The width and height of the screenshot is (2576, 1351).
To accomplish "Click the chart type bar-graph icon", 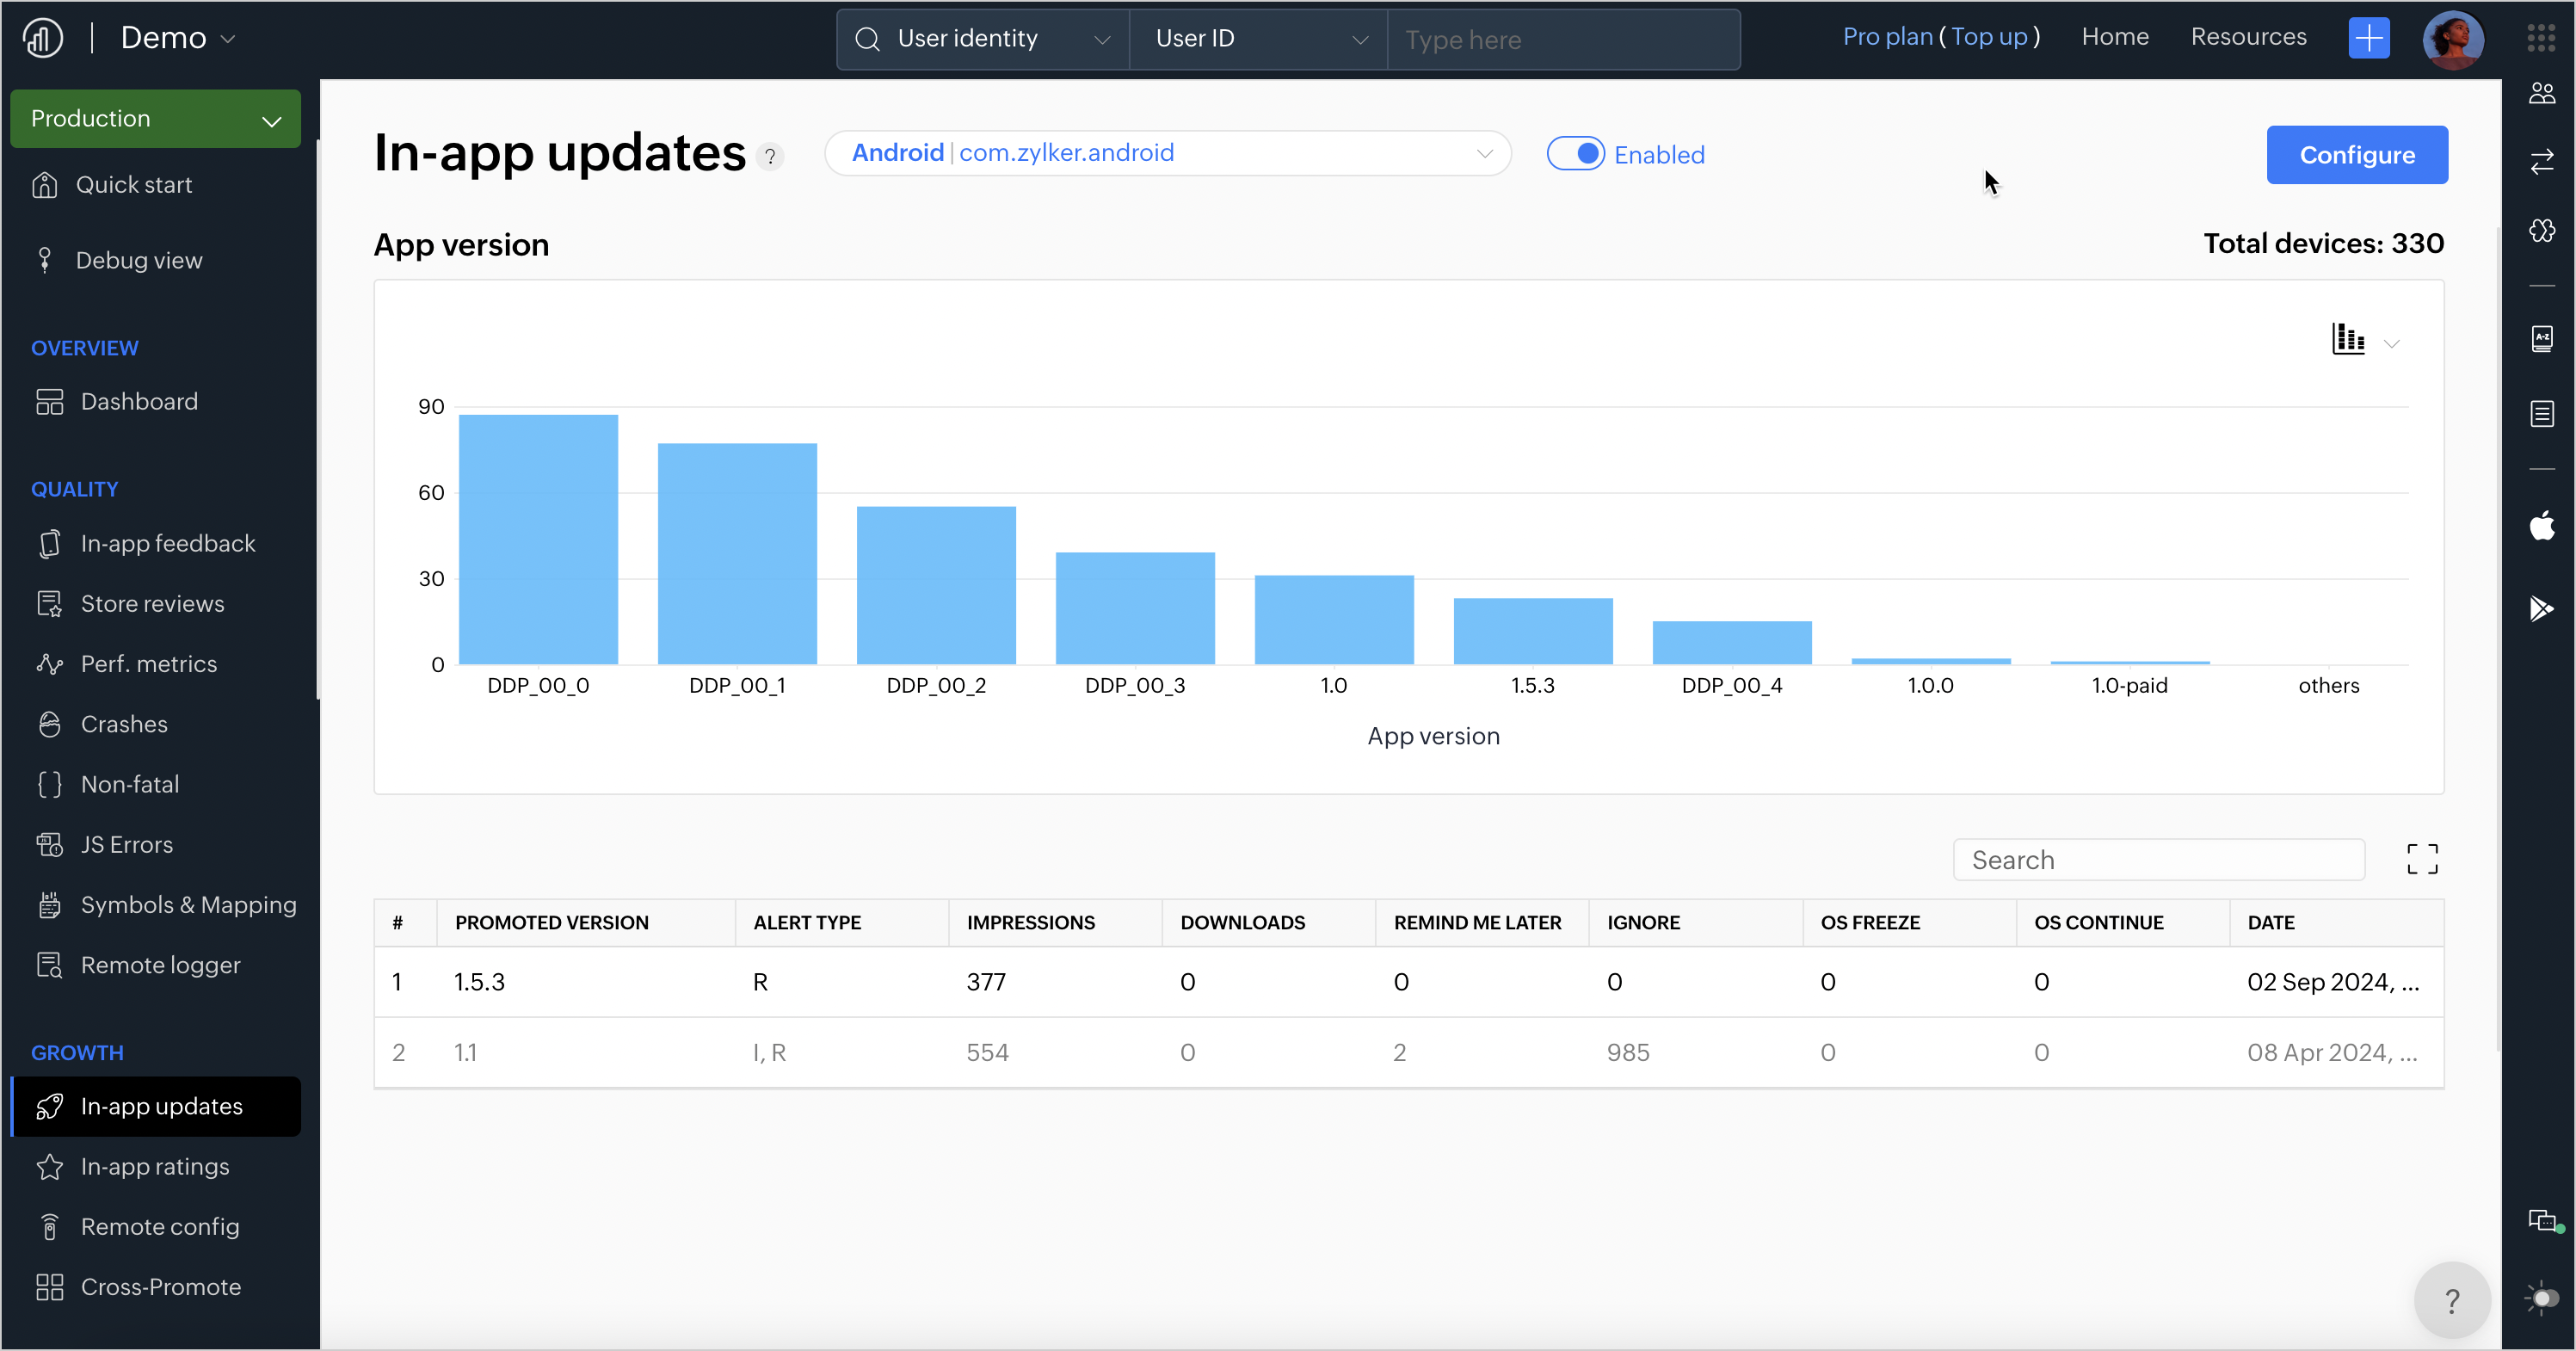I will click(x=2348, y=339).
